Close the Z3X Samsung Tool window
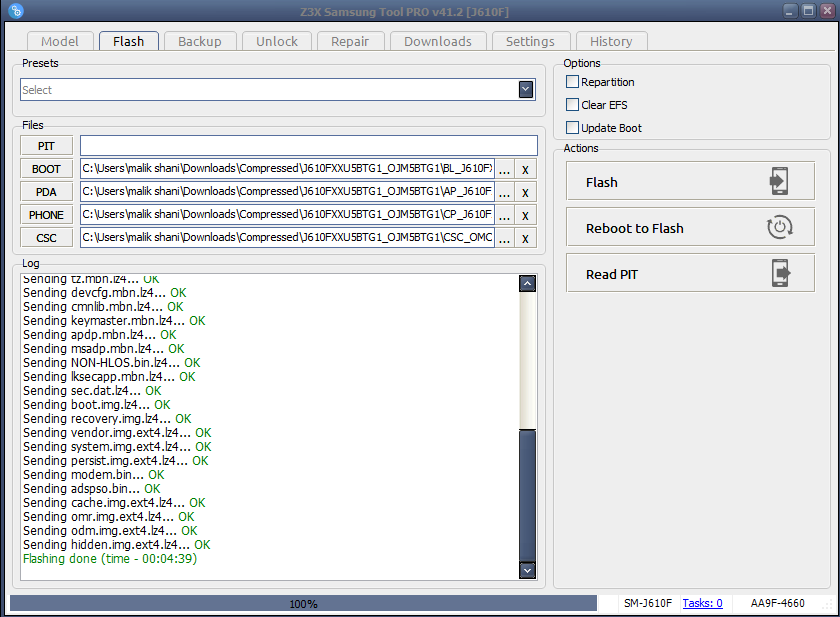 [827, 11]
